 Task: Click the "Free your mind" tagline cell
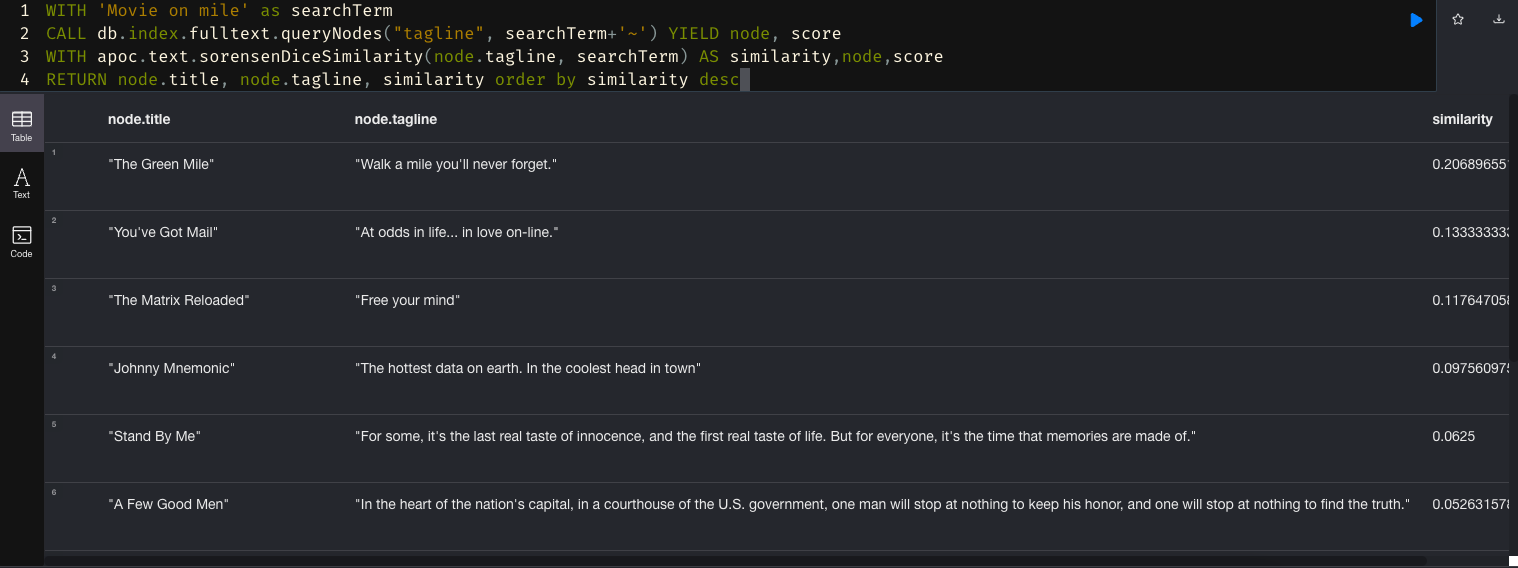pyautogui.click(x=407, y=300)
